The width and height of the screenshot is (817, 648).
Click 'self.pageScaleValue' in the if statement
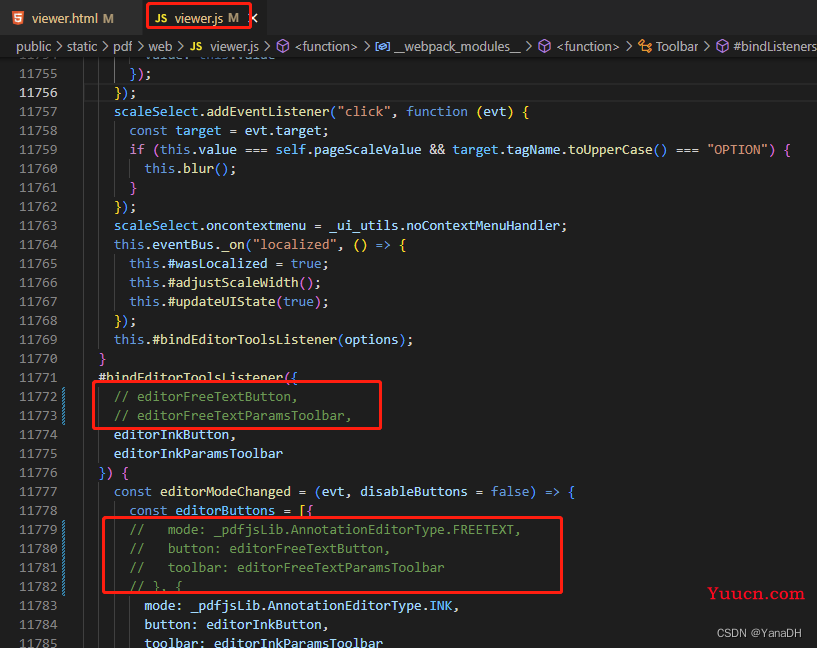(x=348, y=149)
